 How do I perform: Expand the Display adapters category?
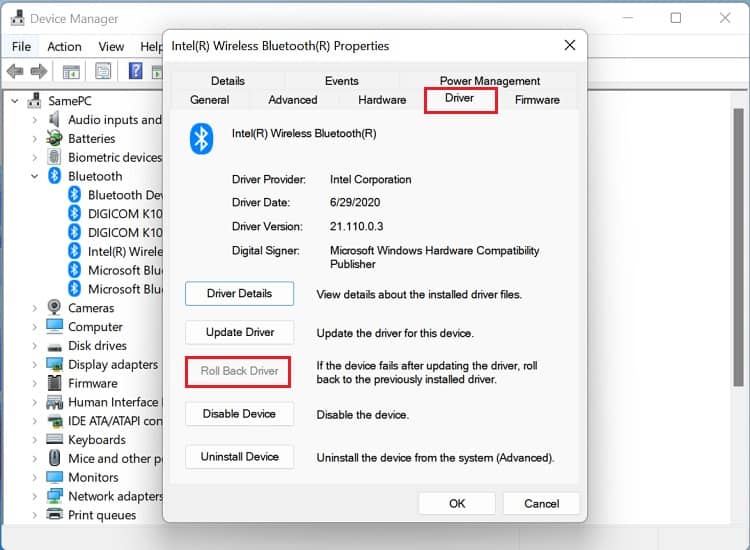pyautogui.click(x=34, y=364)
